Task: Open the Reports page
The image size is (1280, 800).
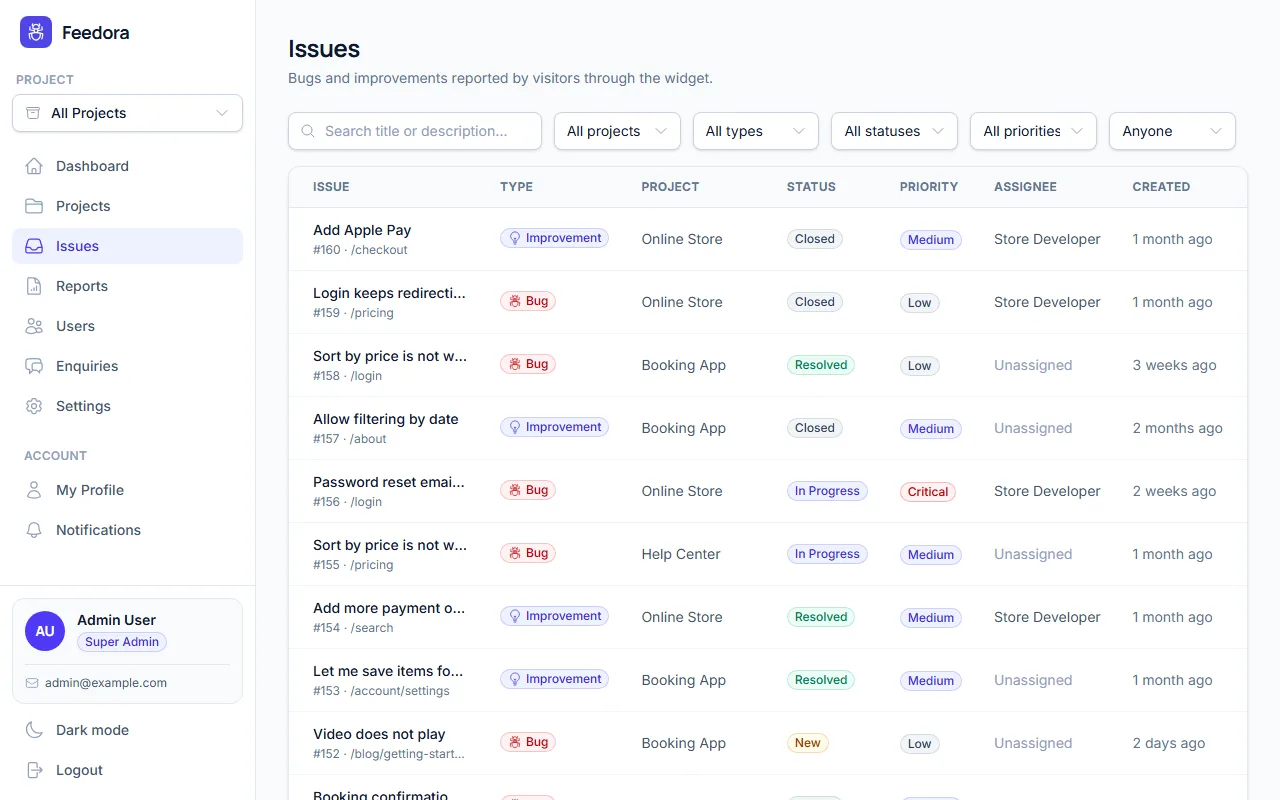Action: (127, 286)
